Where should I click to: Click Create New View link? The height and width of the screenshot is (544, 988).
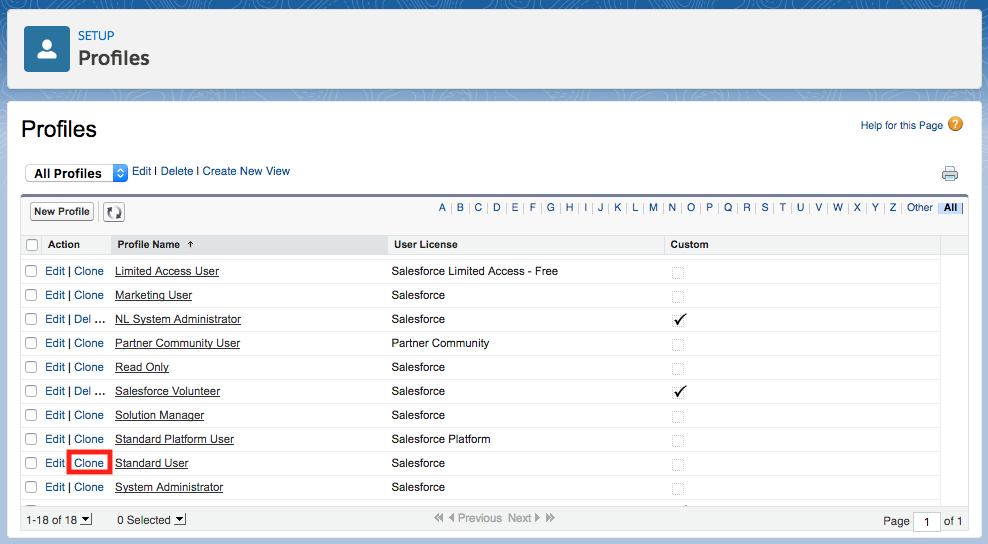click(246, 171)
